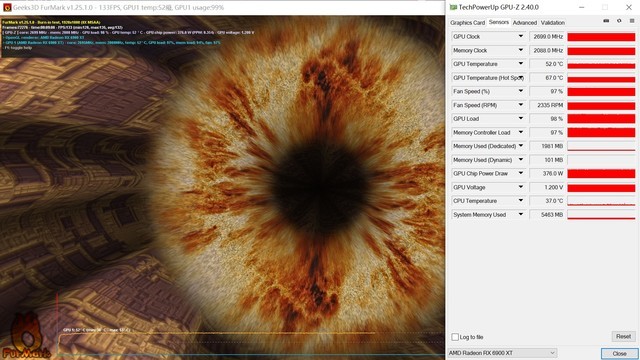Click the GPU Temperature history graph
Image resolution: width=640 pixels, height=360 pixels.
[x=601, y=64]
